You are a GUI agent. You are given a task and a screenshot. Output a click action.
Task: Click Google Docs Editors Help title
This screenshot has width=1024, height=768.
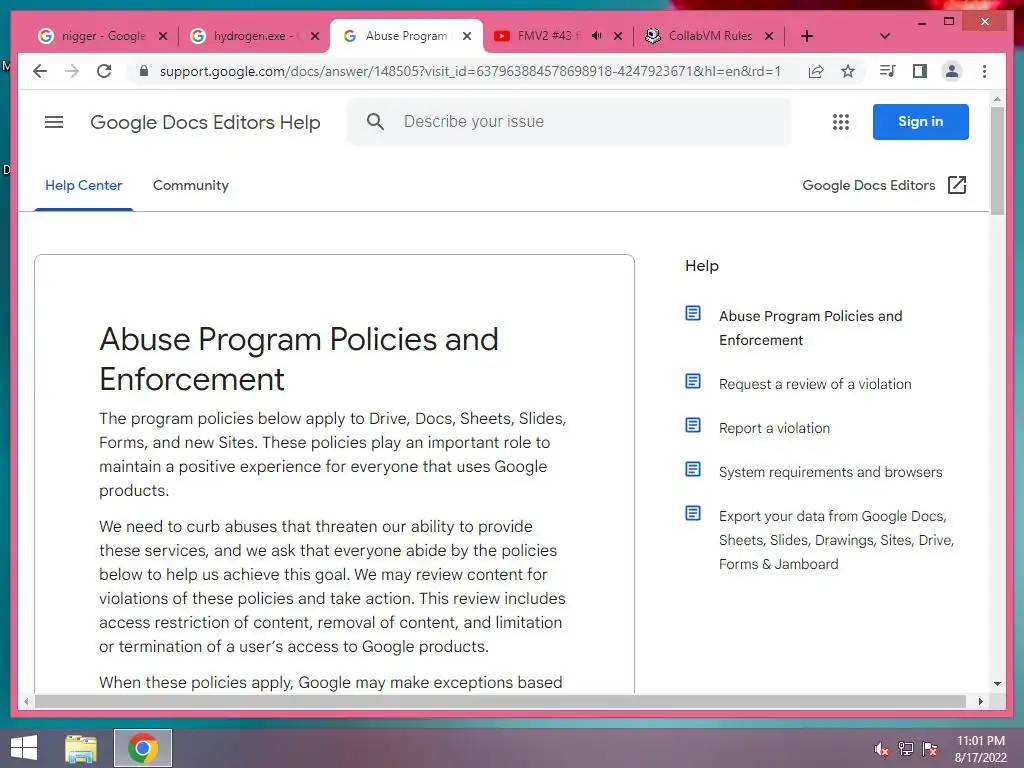205,122
